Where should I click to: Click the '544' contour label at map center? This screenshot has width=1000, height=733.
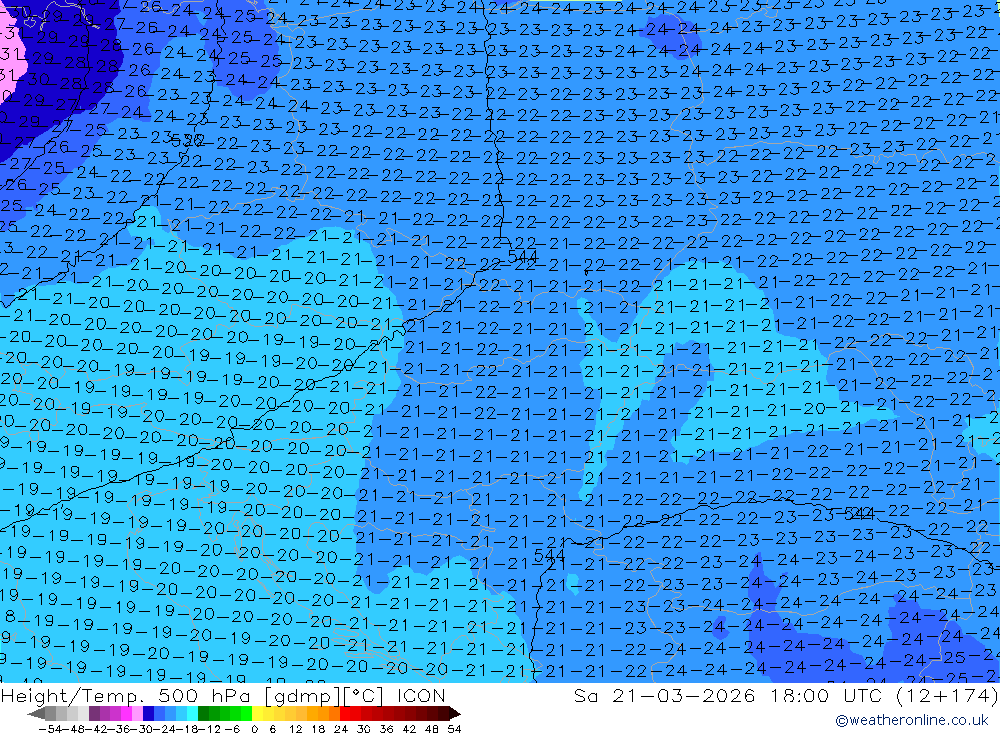coord(523,256)
